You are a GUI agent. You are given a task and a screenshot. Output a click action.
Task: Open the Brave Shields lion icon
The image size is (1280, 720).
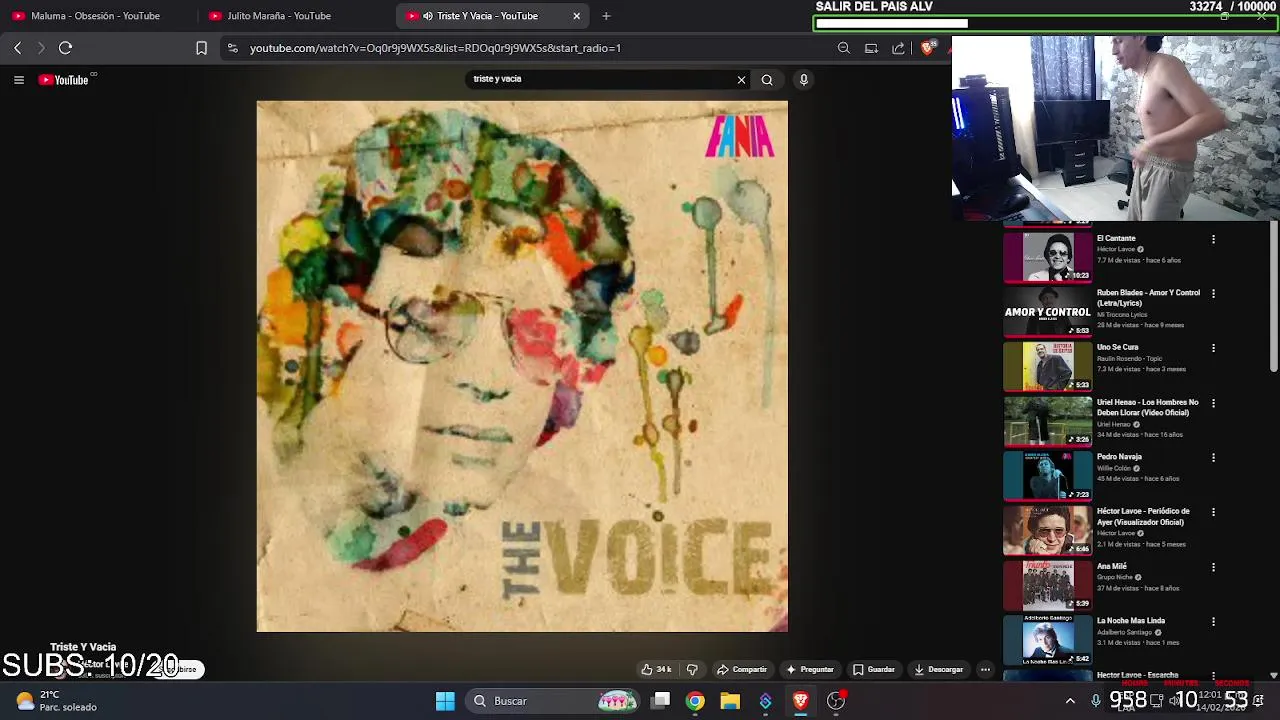[x=928, y=48]
